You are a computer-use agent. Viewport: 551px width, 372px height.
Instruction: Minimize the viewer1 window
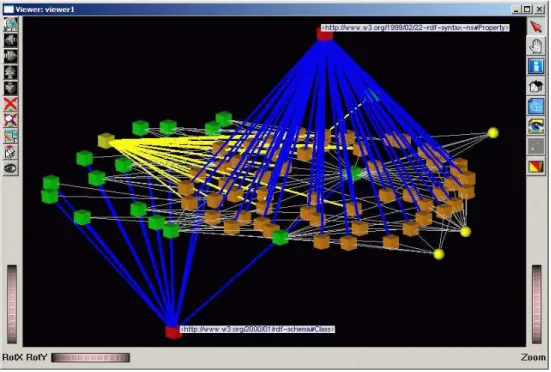tap(516, 9)
